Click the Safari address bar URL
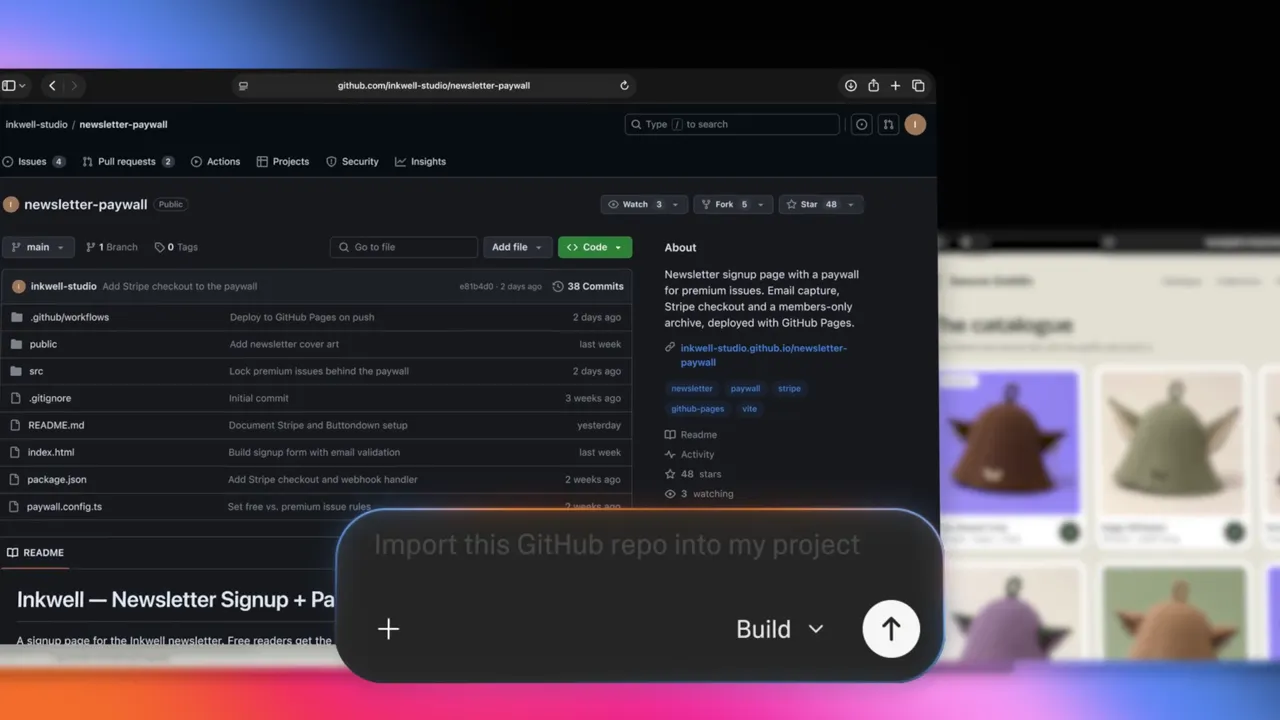 434,86
